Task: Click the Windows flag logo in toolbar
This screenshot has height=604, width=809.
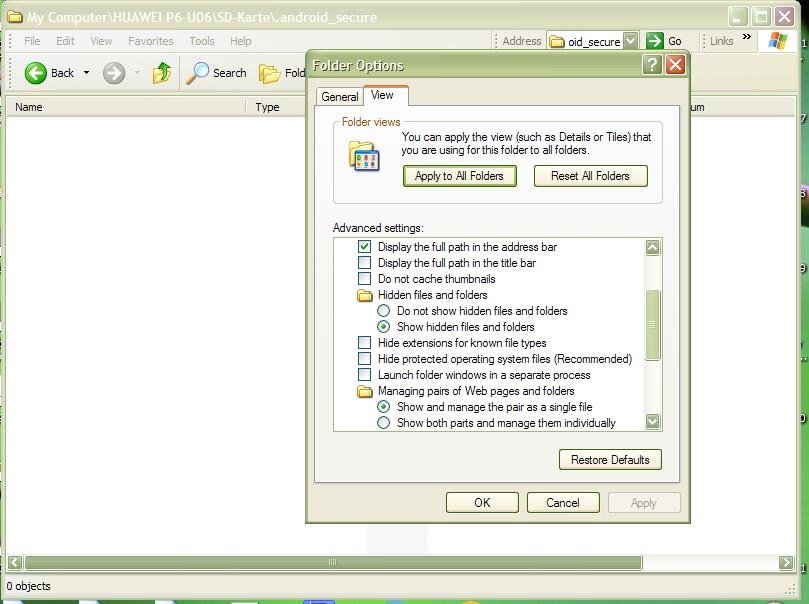Action: (778, 41)
